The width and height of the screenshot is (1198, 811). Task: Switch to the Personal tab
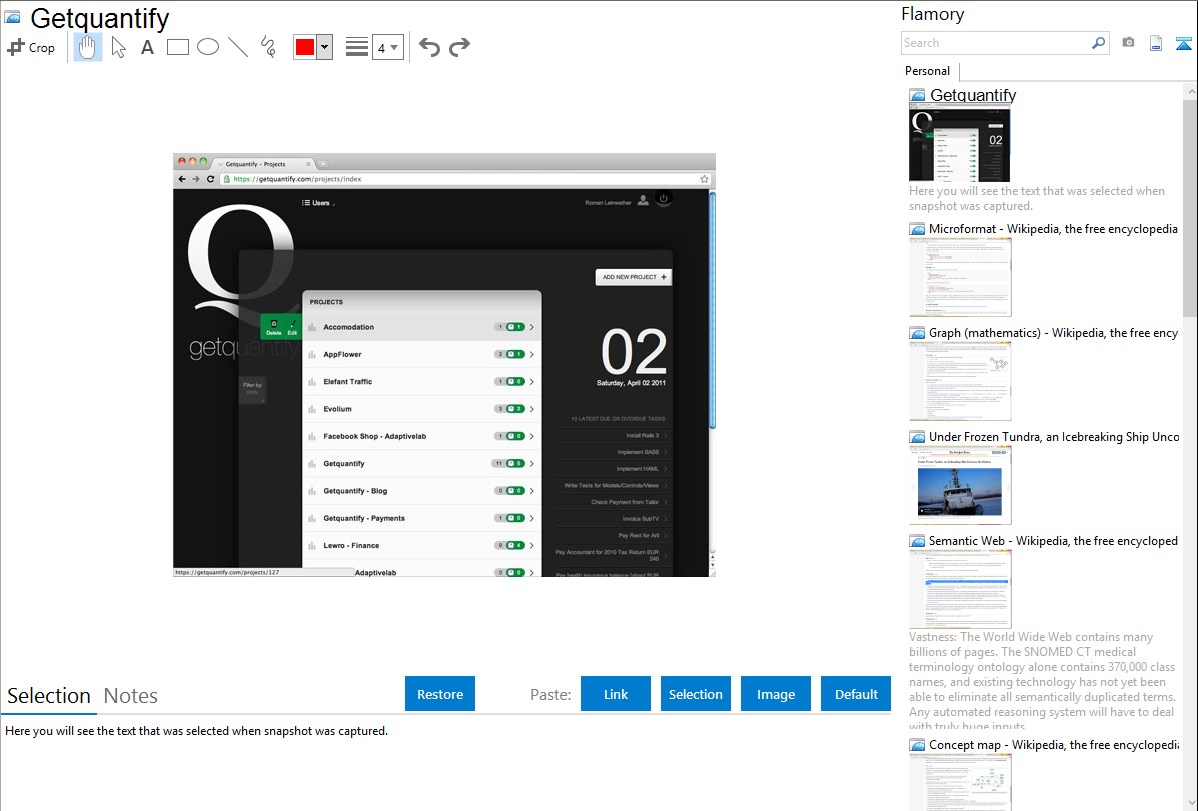tap(928, 71)
